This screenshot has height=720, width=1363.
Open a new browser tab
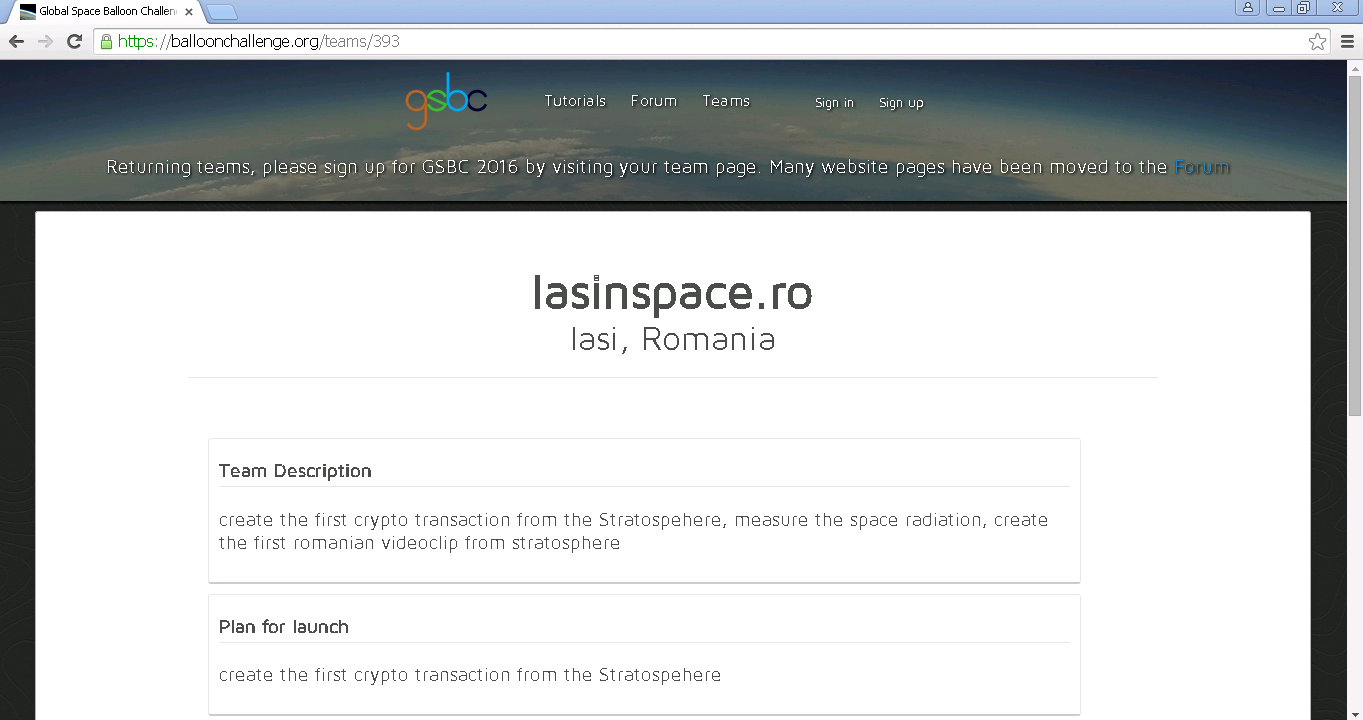pyautogui.click(x=222, y=12)
